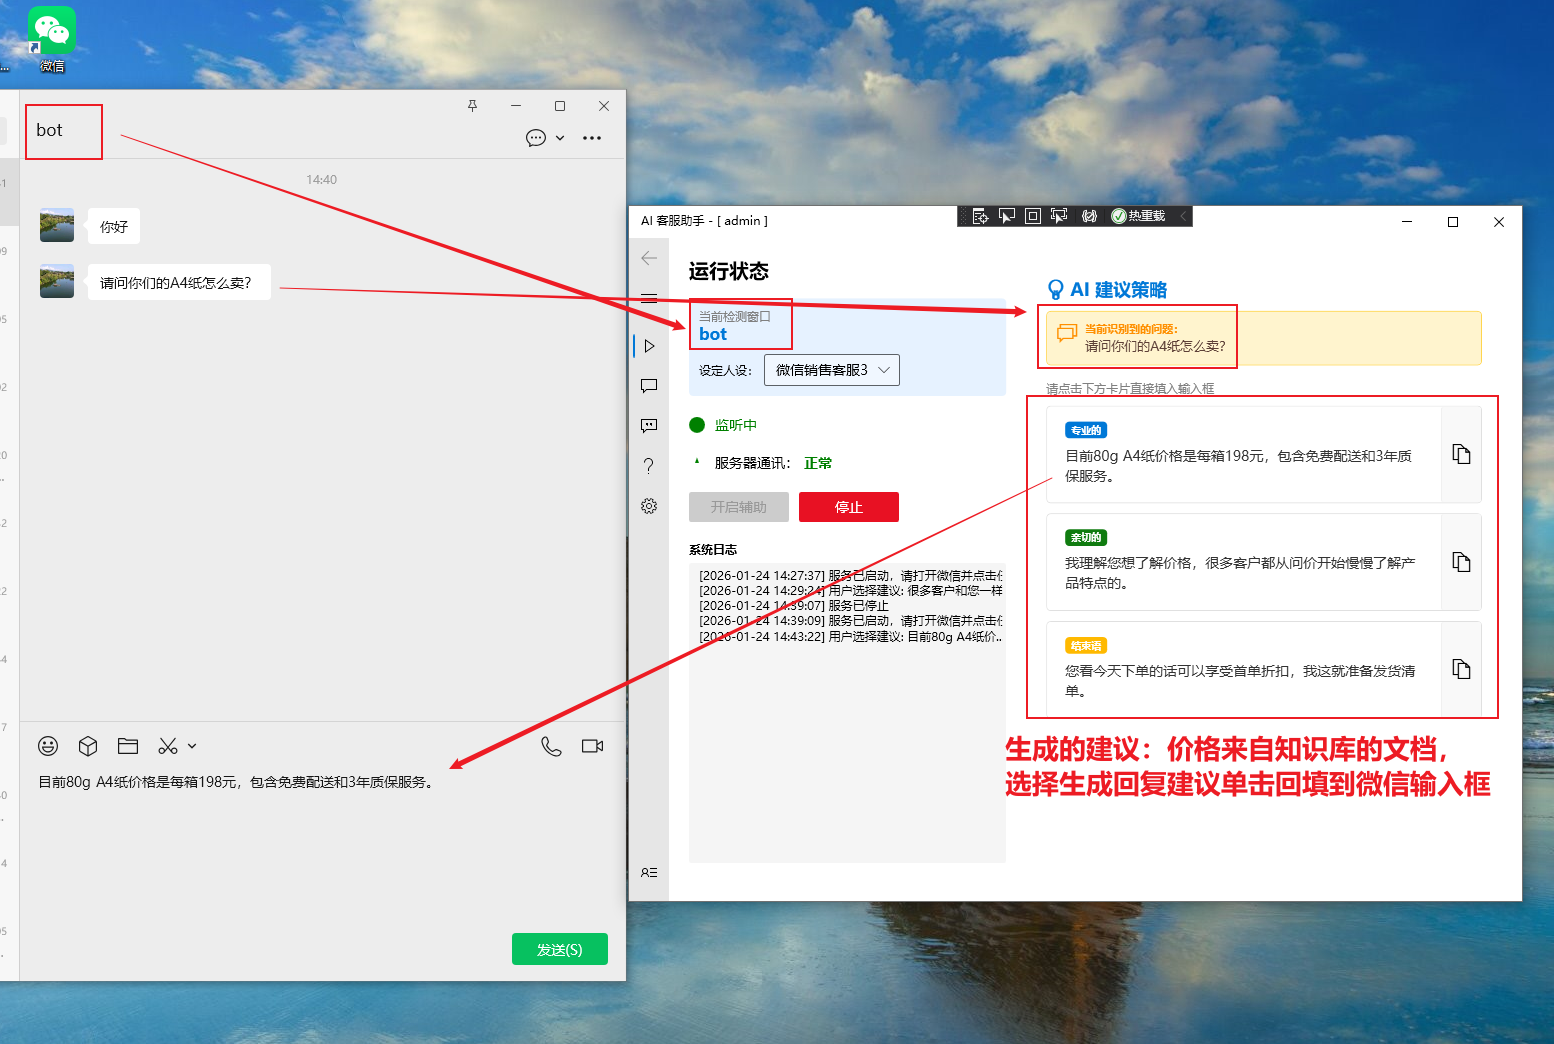Click the 热重载 hot reload indicator
Screen dimensions: 1554x1044
point(1138,216)
